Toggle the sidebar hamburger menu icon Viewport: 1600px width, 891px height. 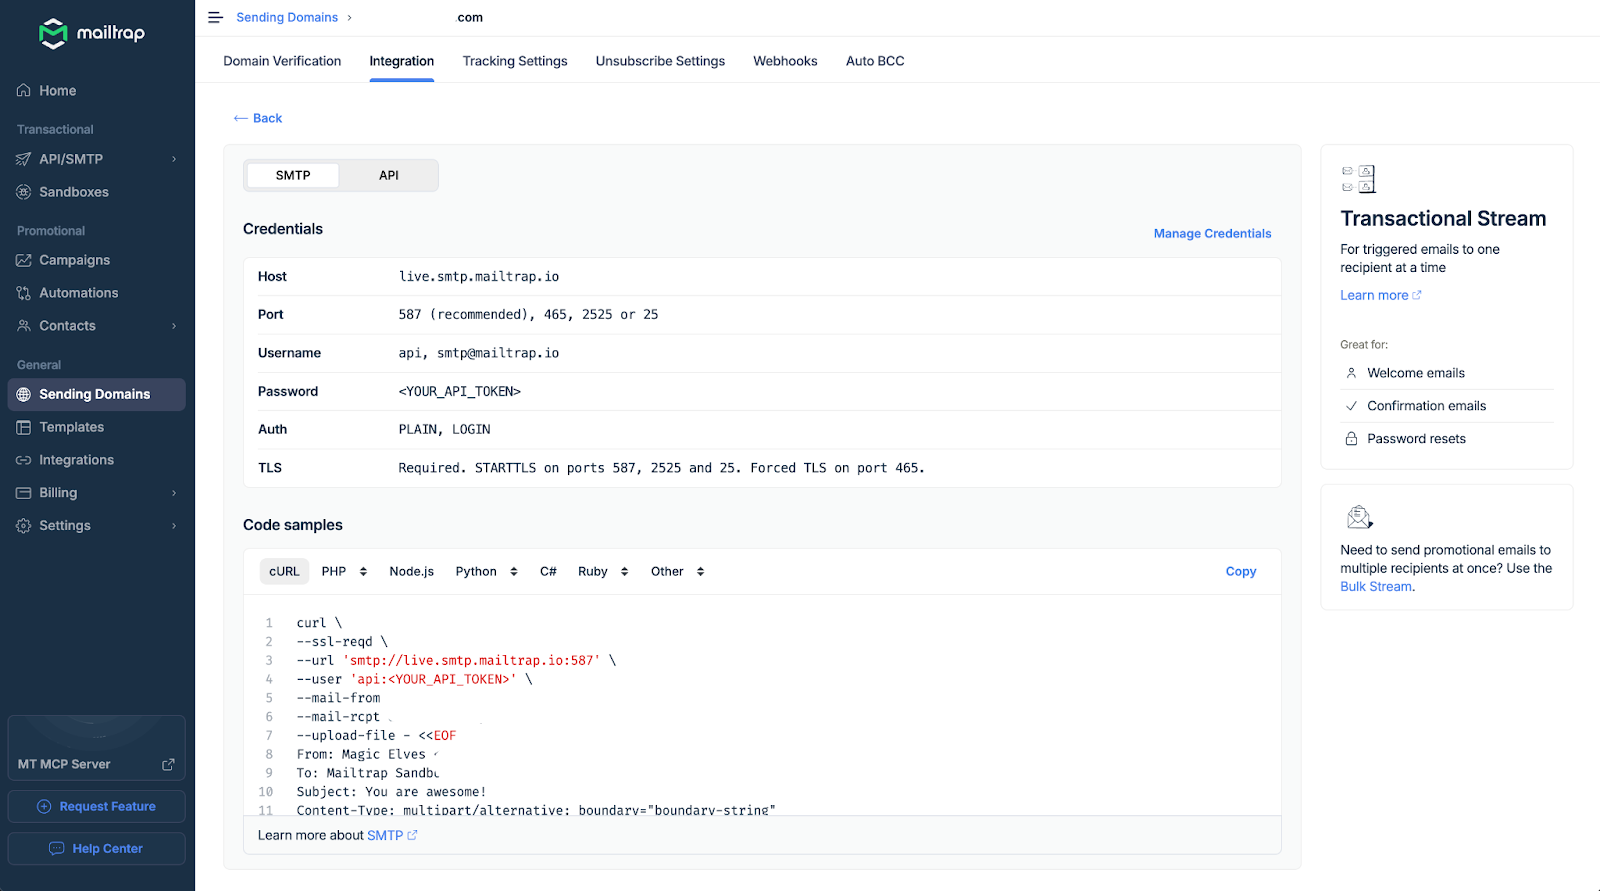pyautogui.click(x=215, y=17)
